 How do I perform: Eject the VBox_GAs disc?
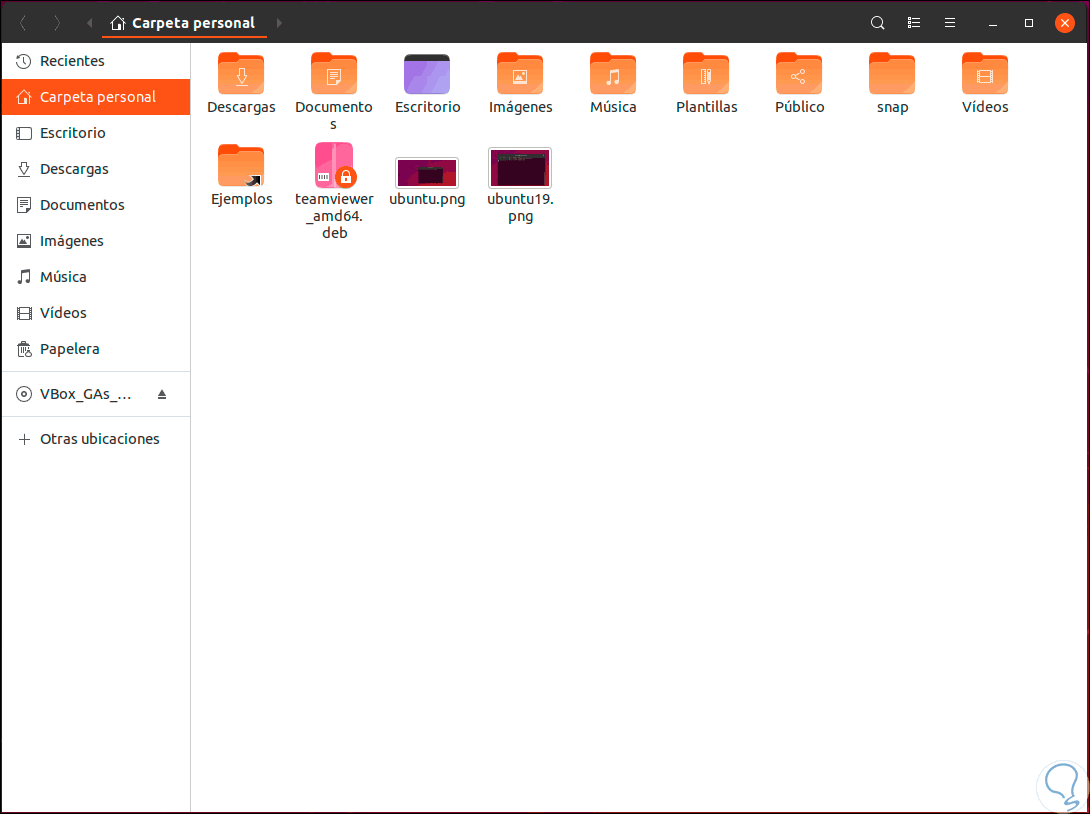162,395
